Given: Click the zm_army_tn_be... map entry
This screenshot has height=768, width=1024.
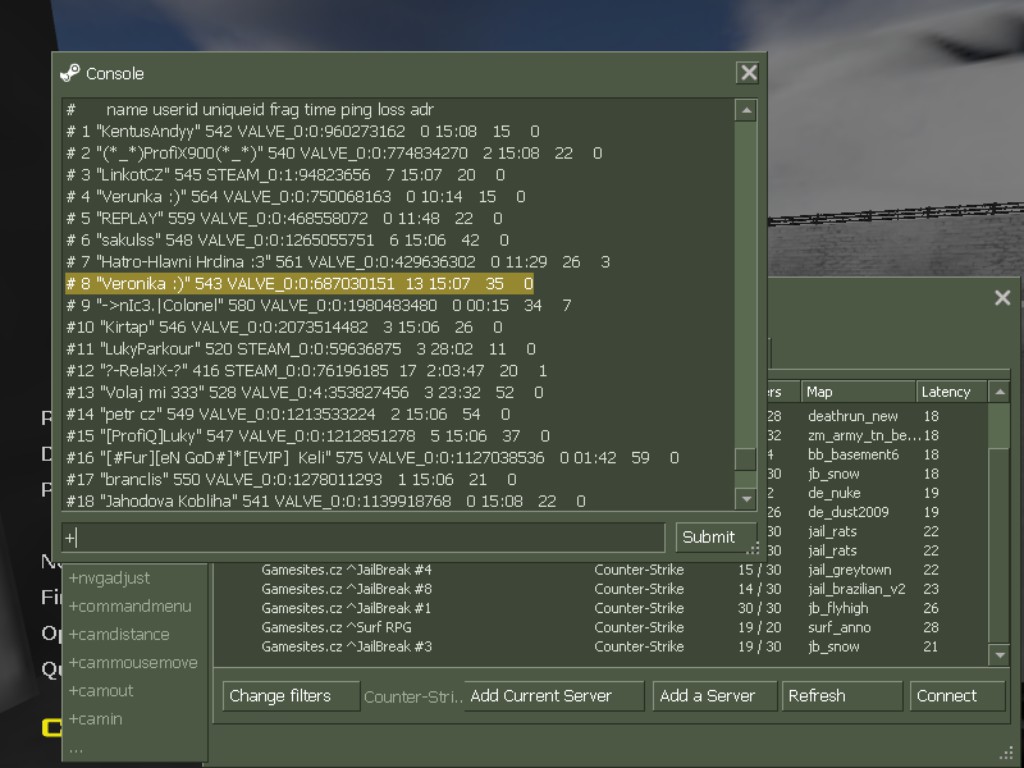Looking at the screenshot, I should click(x=864, y=435).
